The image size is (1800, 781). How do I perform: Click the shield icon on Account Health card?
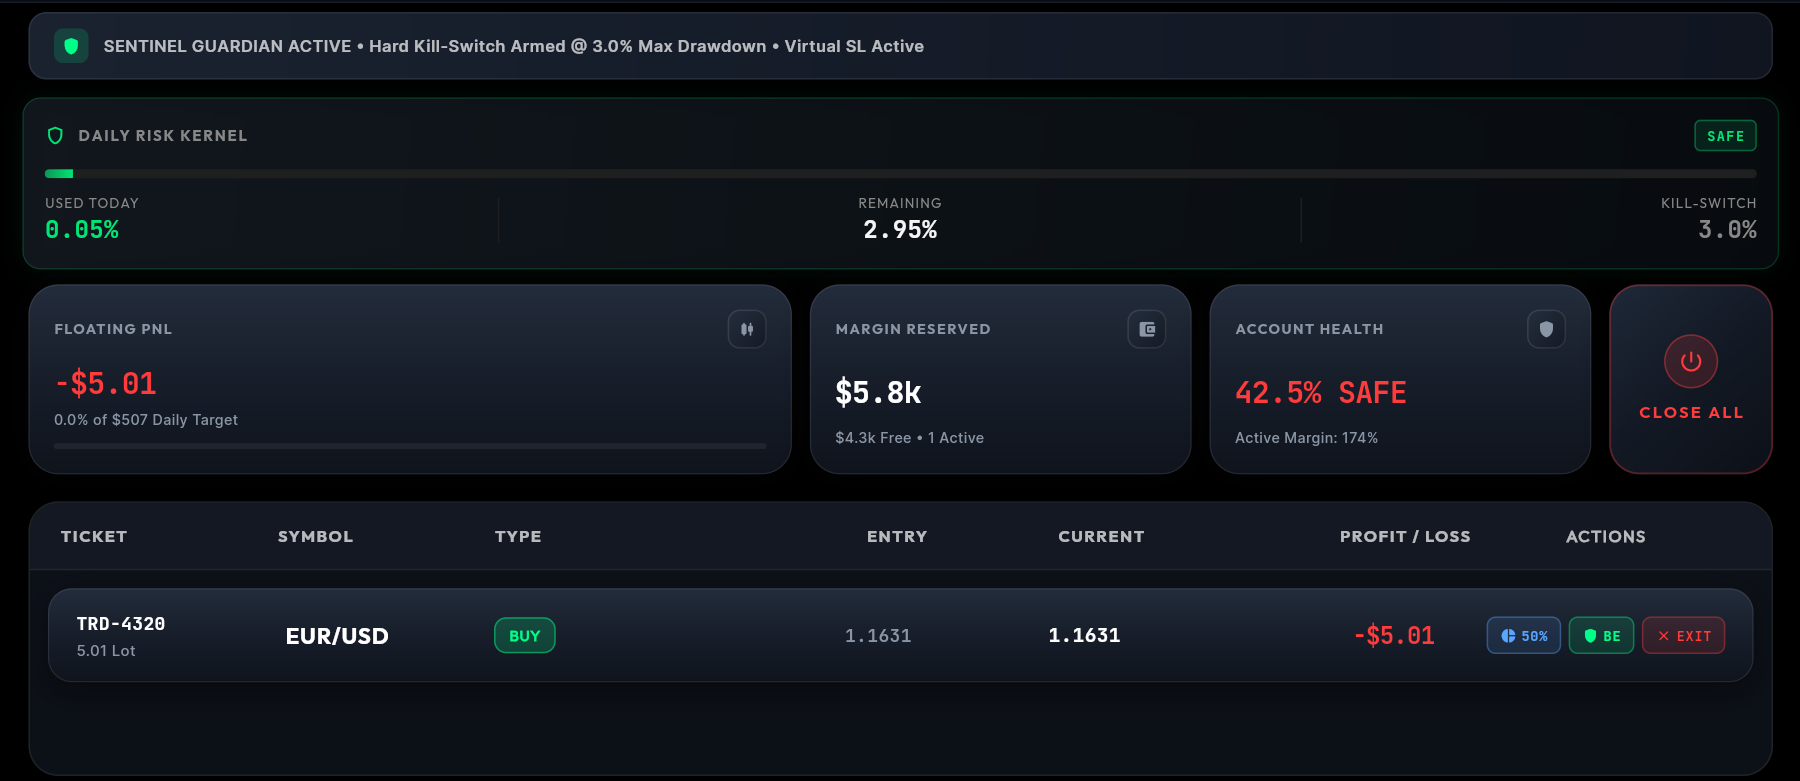coord(1546,329)
